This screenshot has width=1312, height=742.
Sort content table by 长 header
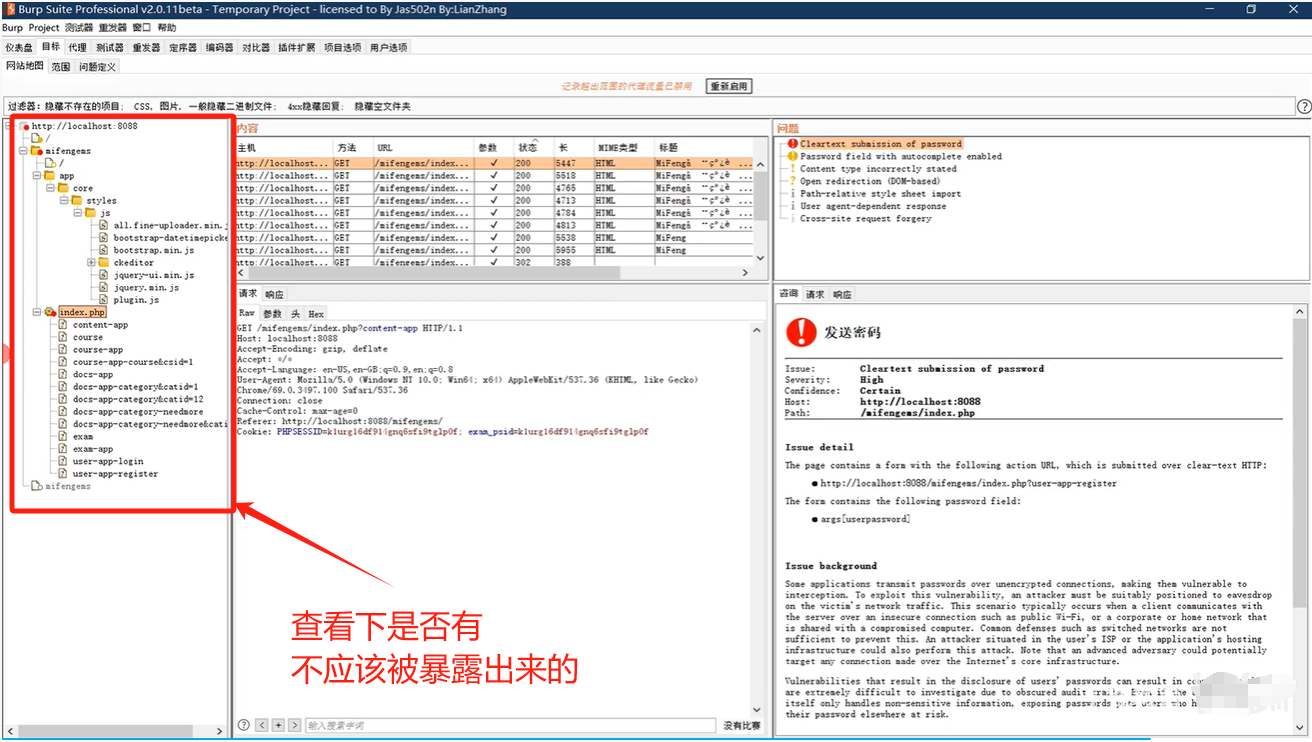(x=574, y=147)
